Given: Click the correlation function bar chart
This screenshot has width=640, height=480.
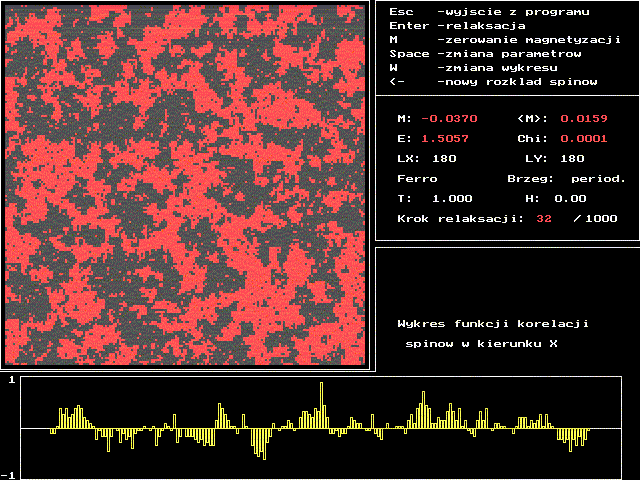Looking at the screenshot, I should click(321, 428).
